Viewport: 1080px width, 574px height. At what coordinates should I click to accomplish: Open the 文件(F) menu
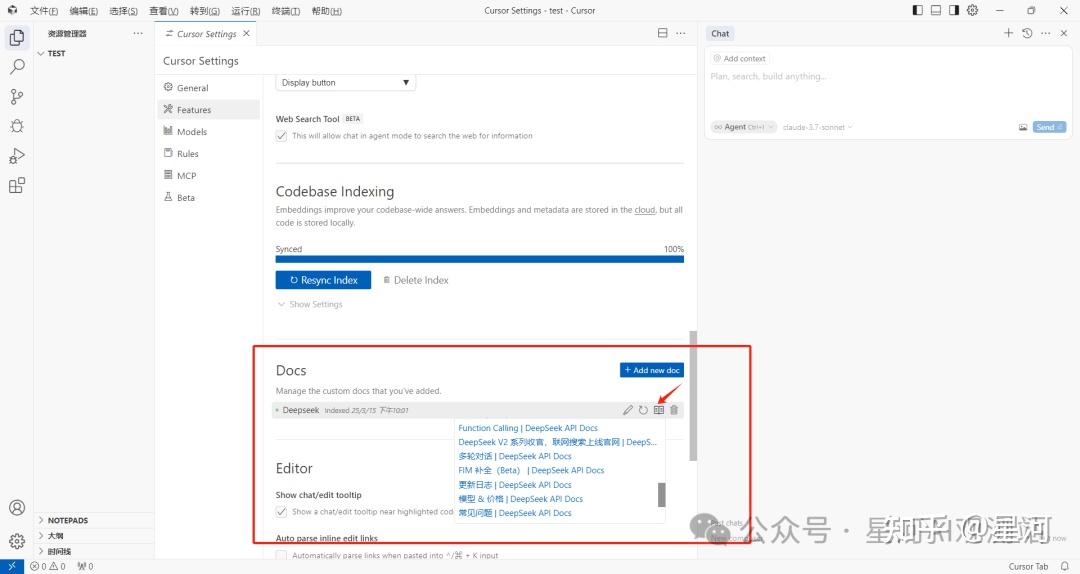(x=44, y=11)
